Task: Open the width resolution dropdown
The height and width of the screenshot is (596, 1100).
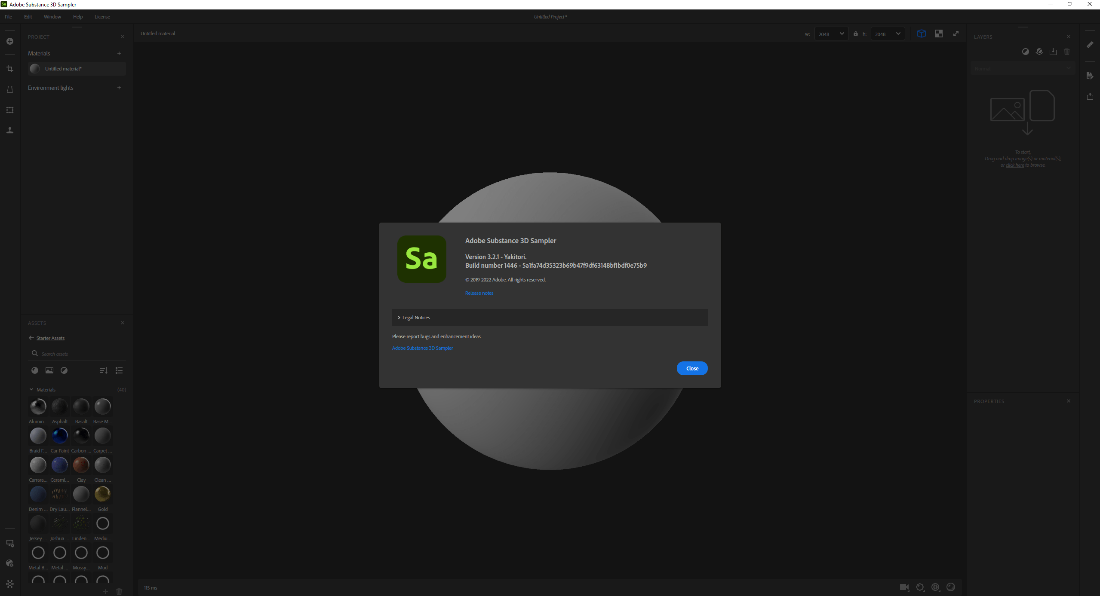Action: click(831, 34)
